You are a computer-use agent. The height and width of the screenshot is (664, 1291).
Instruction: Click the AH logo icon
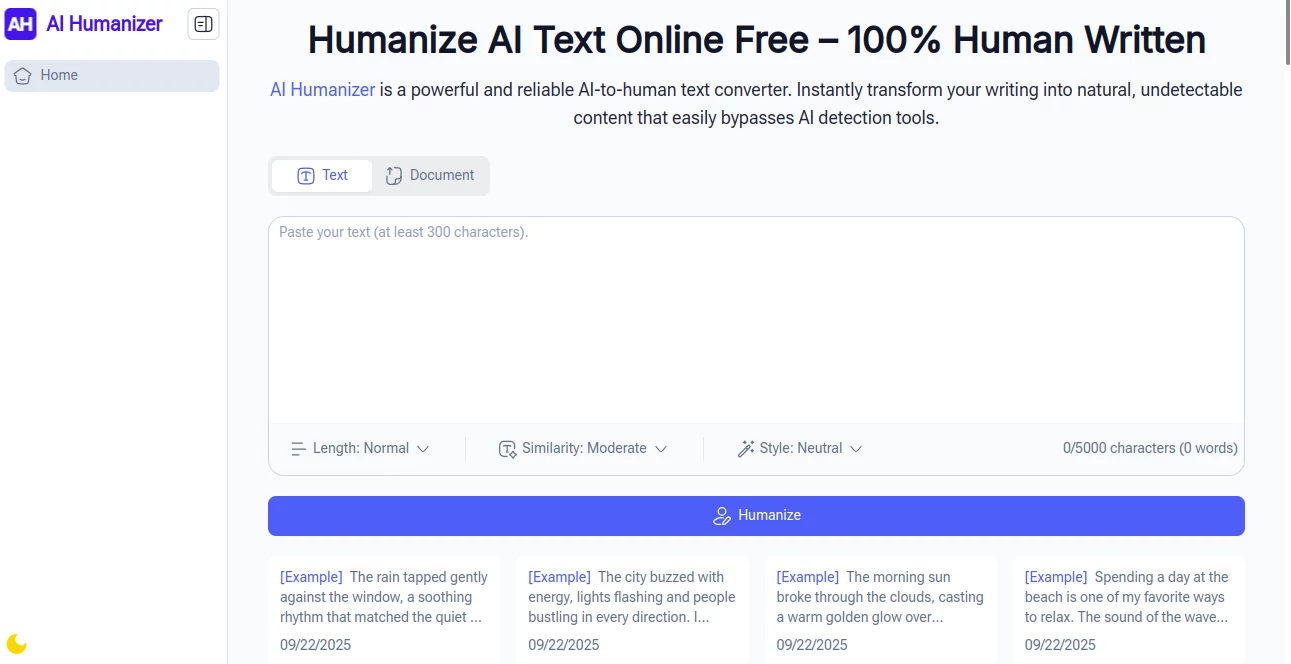[x=20, y=23]
